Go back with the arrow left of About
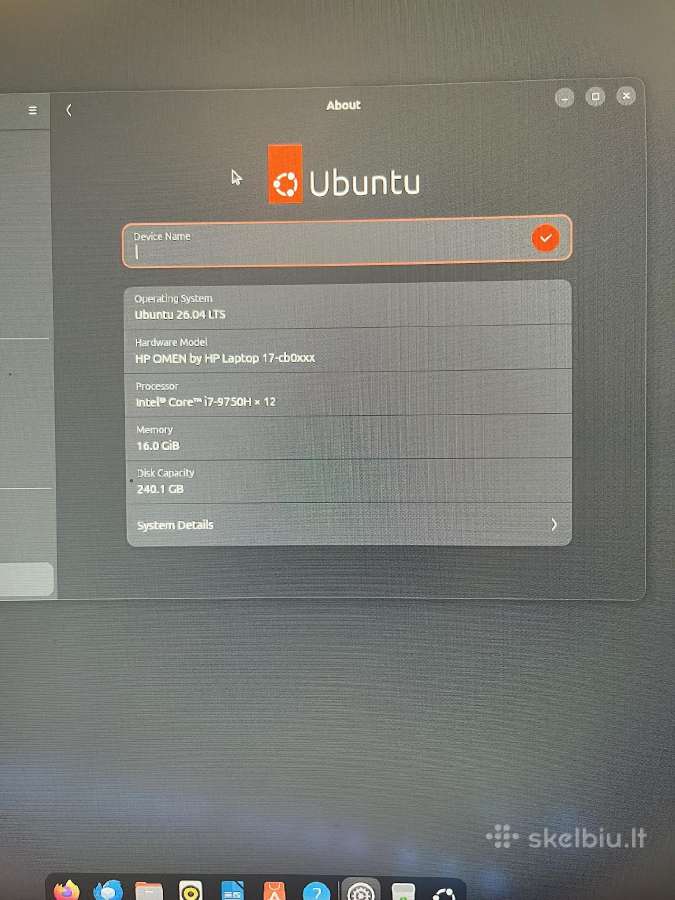Image resolution: width=675 pixels, height=900 pixels. click(69, 110)
